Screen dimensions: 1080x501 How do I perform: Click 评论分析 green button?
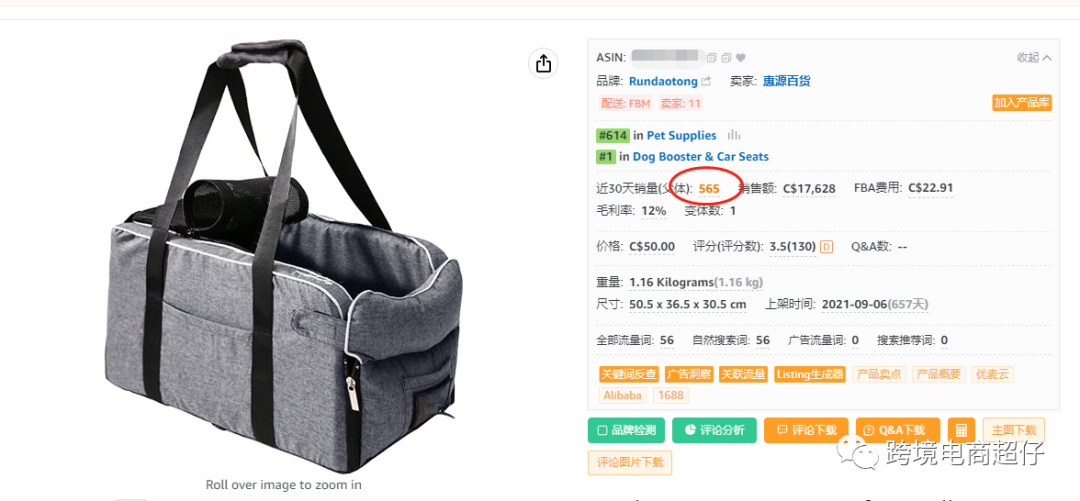pos(714,430)
